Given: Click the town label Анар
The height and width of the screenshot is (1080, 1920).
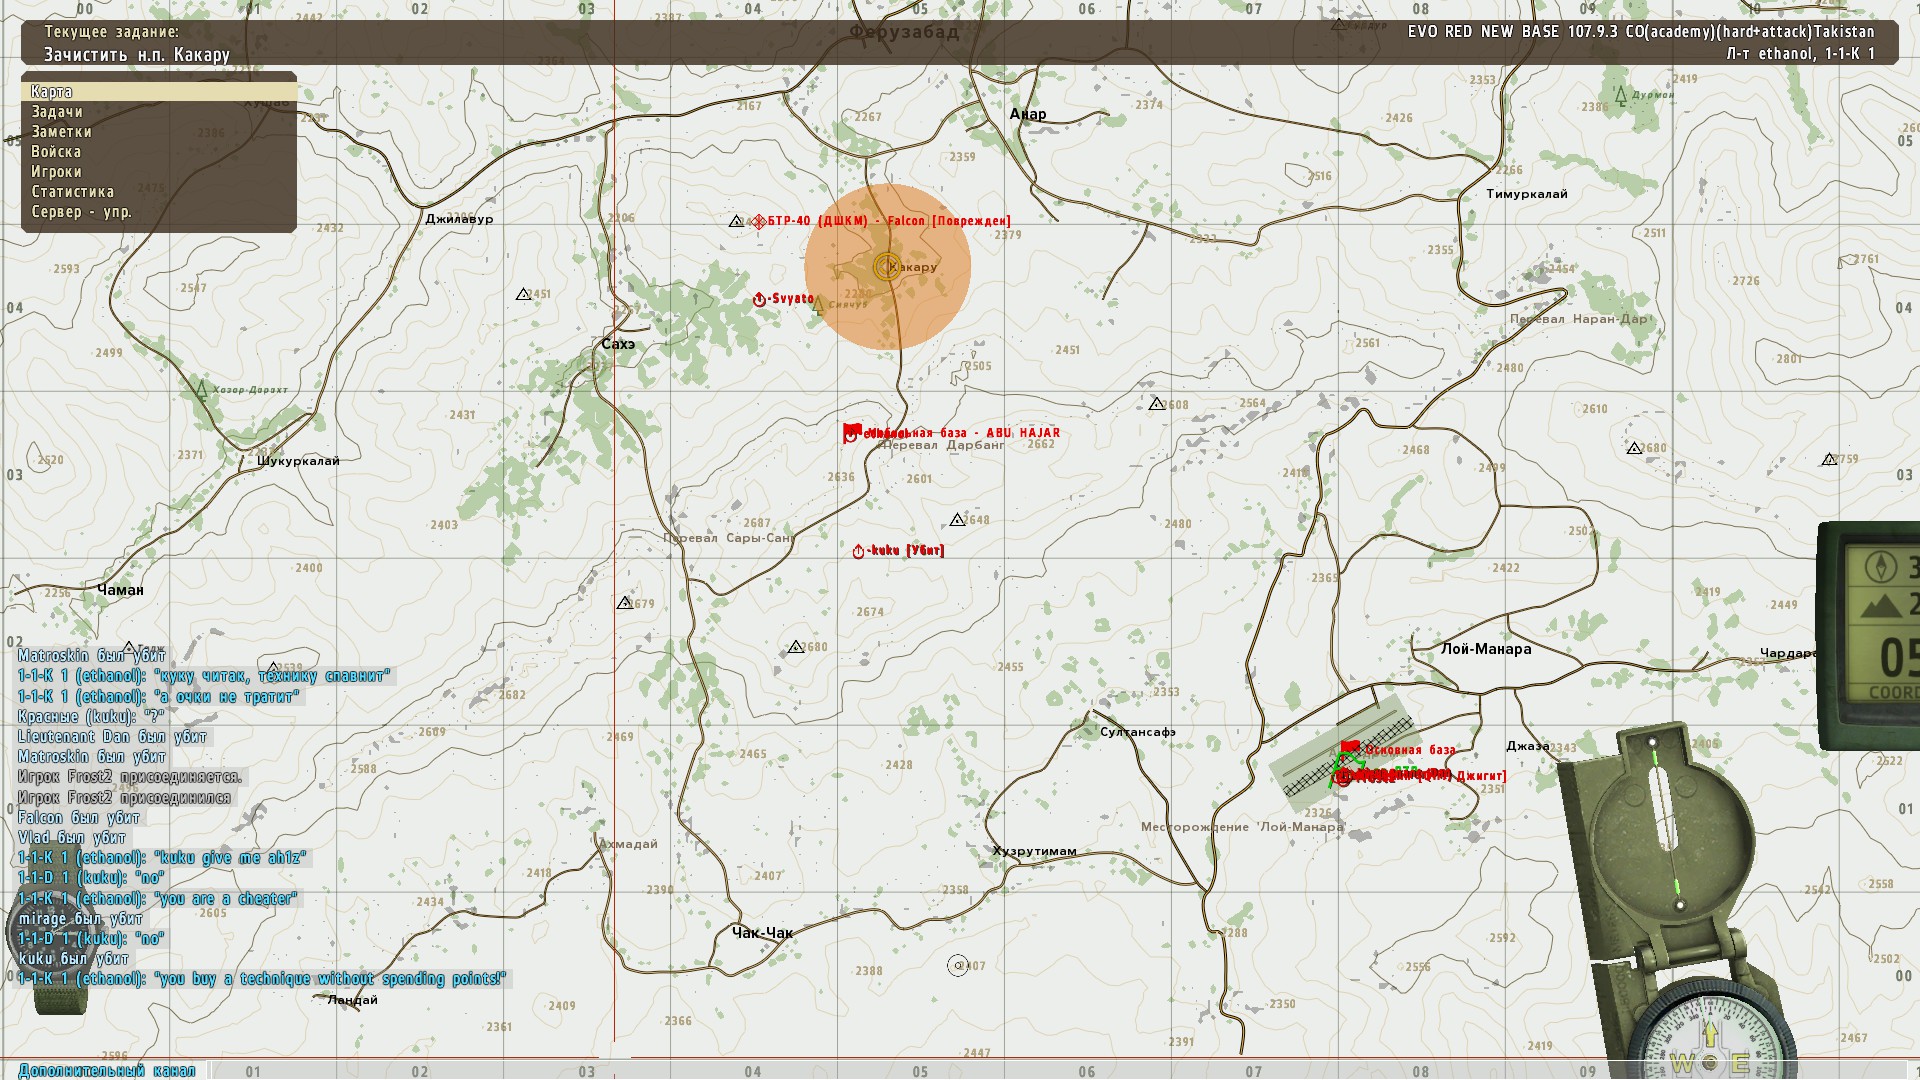Looking at the screenshot, I should [1028, 114].
